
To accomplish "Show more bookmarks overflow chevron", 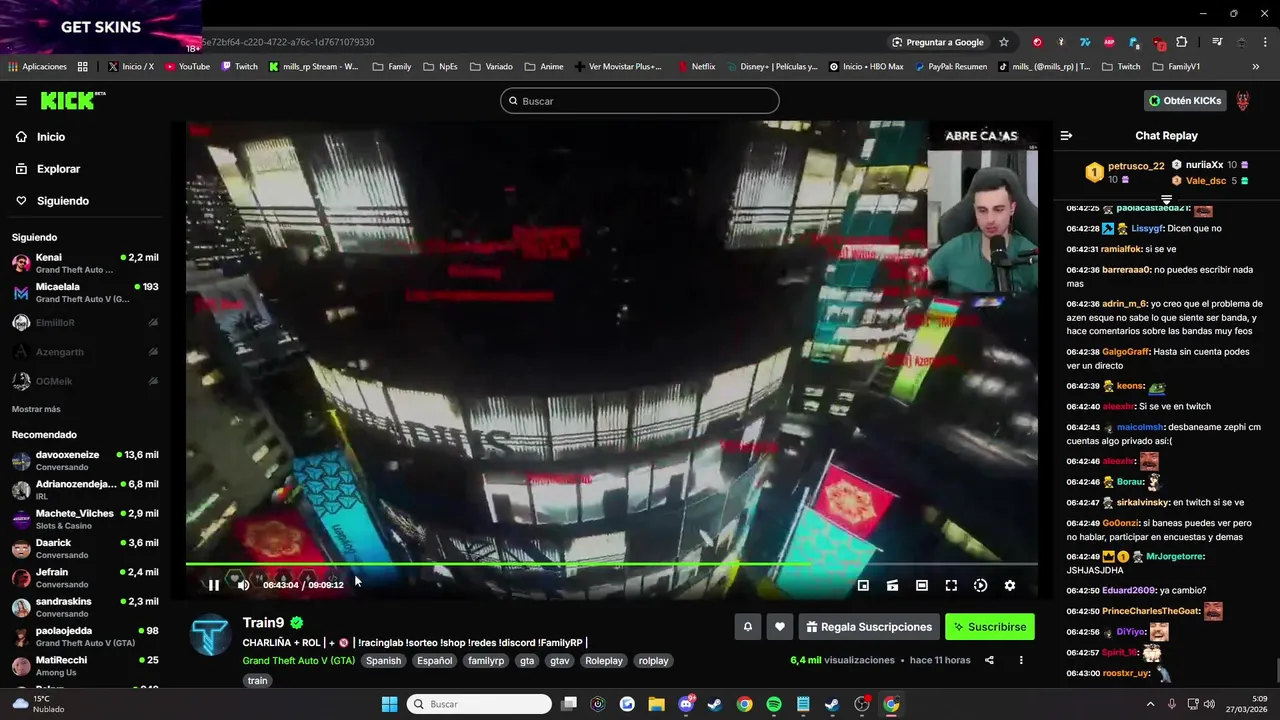I will [x=1256, y=67].
